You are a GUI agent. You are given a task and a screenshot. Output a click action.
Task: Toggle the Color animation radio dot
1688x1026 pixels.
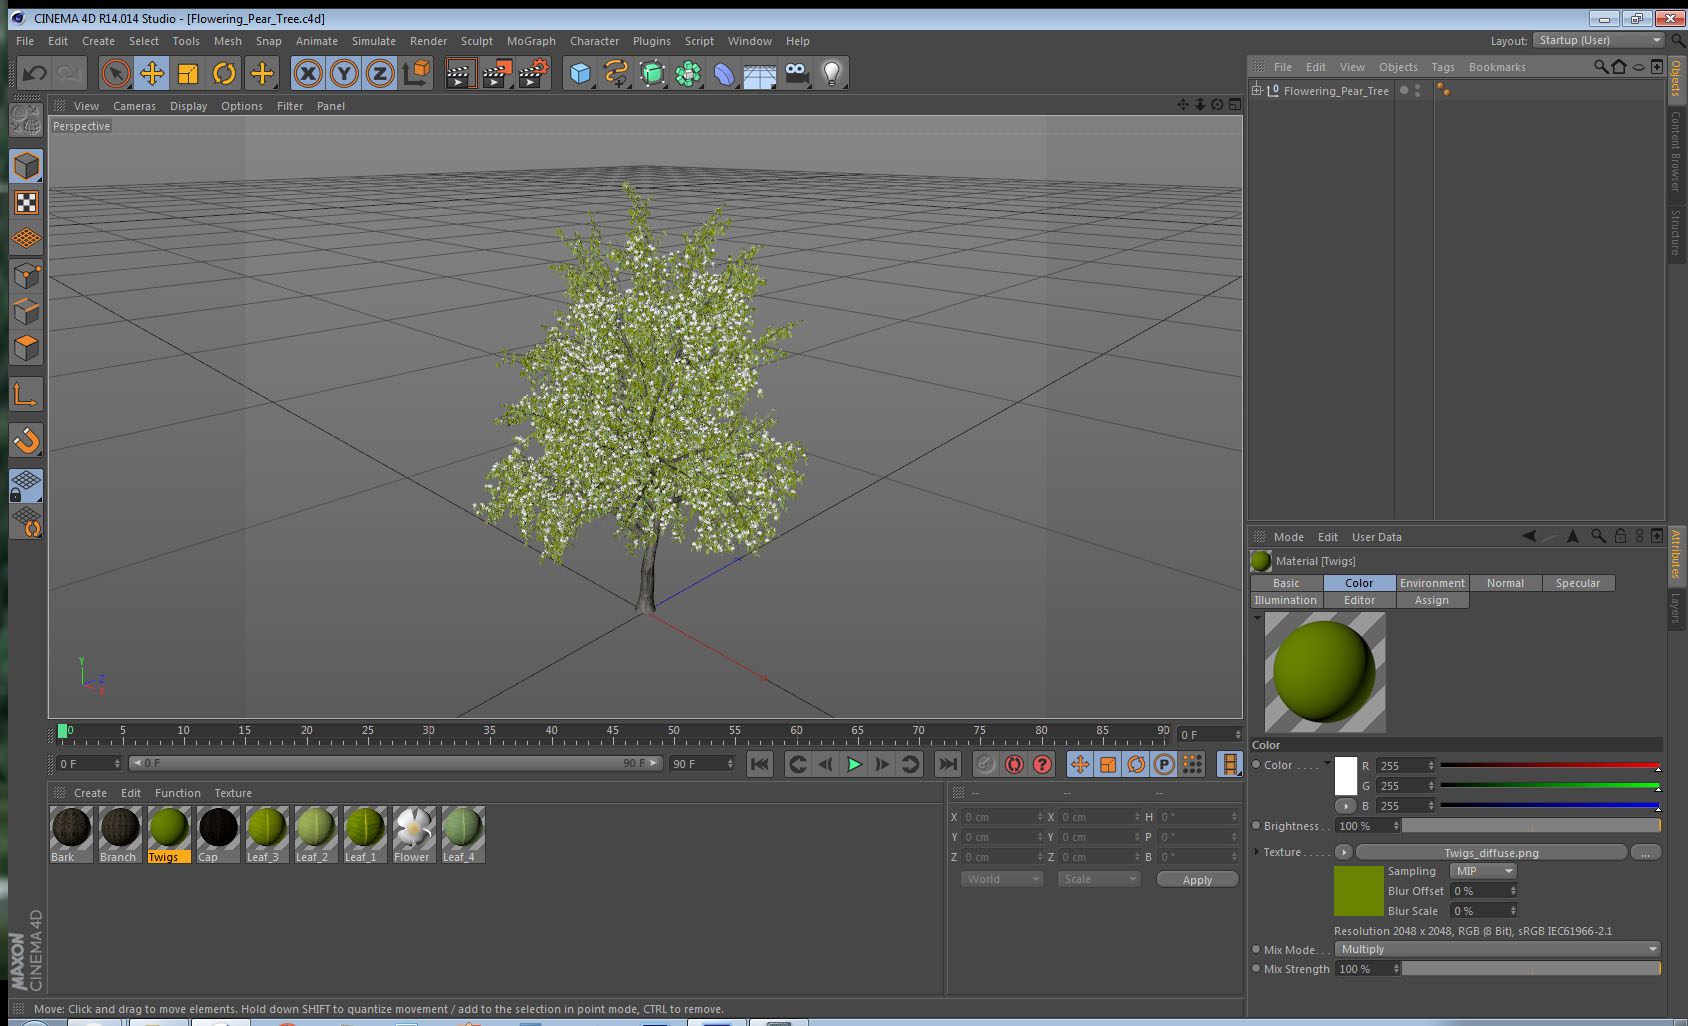click(x=1256, y=765)
